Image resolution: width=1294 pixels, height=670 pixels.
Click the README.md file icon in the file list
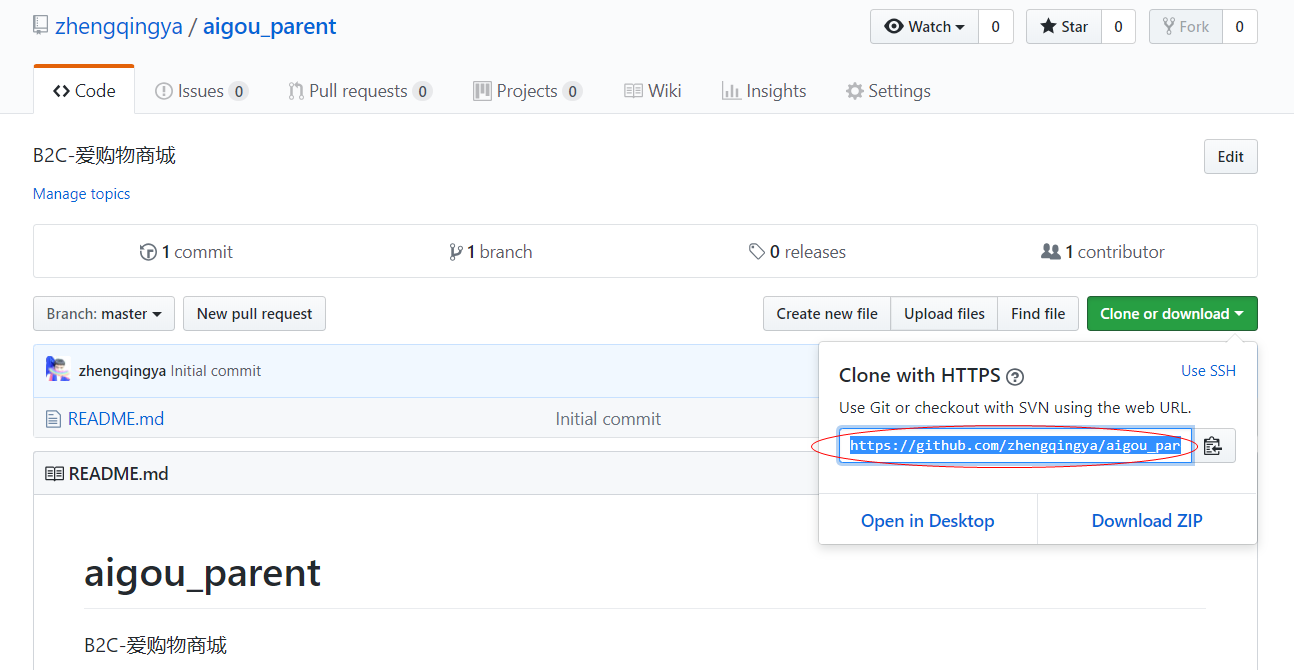(54, 419)
